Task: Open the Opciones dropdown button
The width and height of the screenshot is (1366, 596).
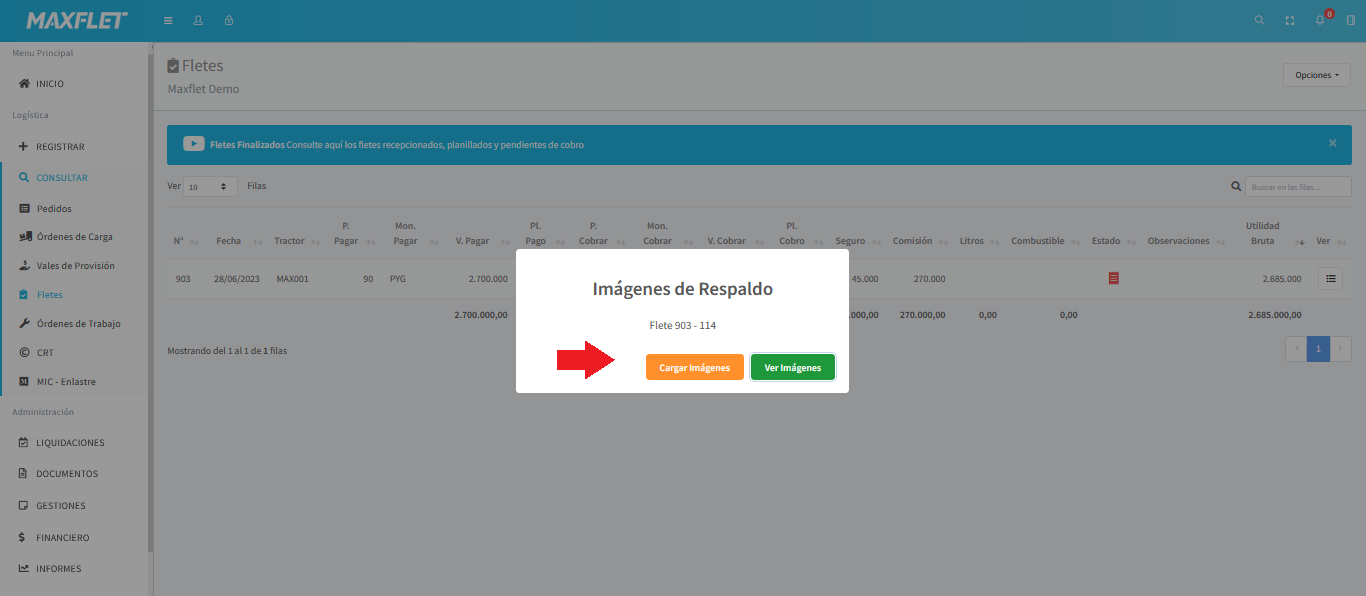Action: pos(1316,75)
